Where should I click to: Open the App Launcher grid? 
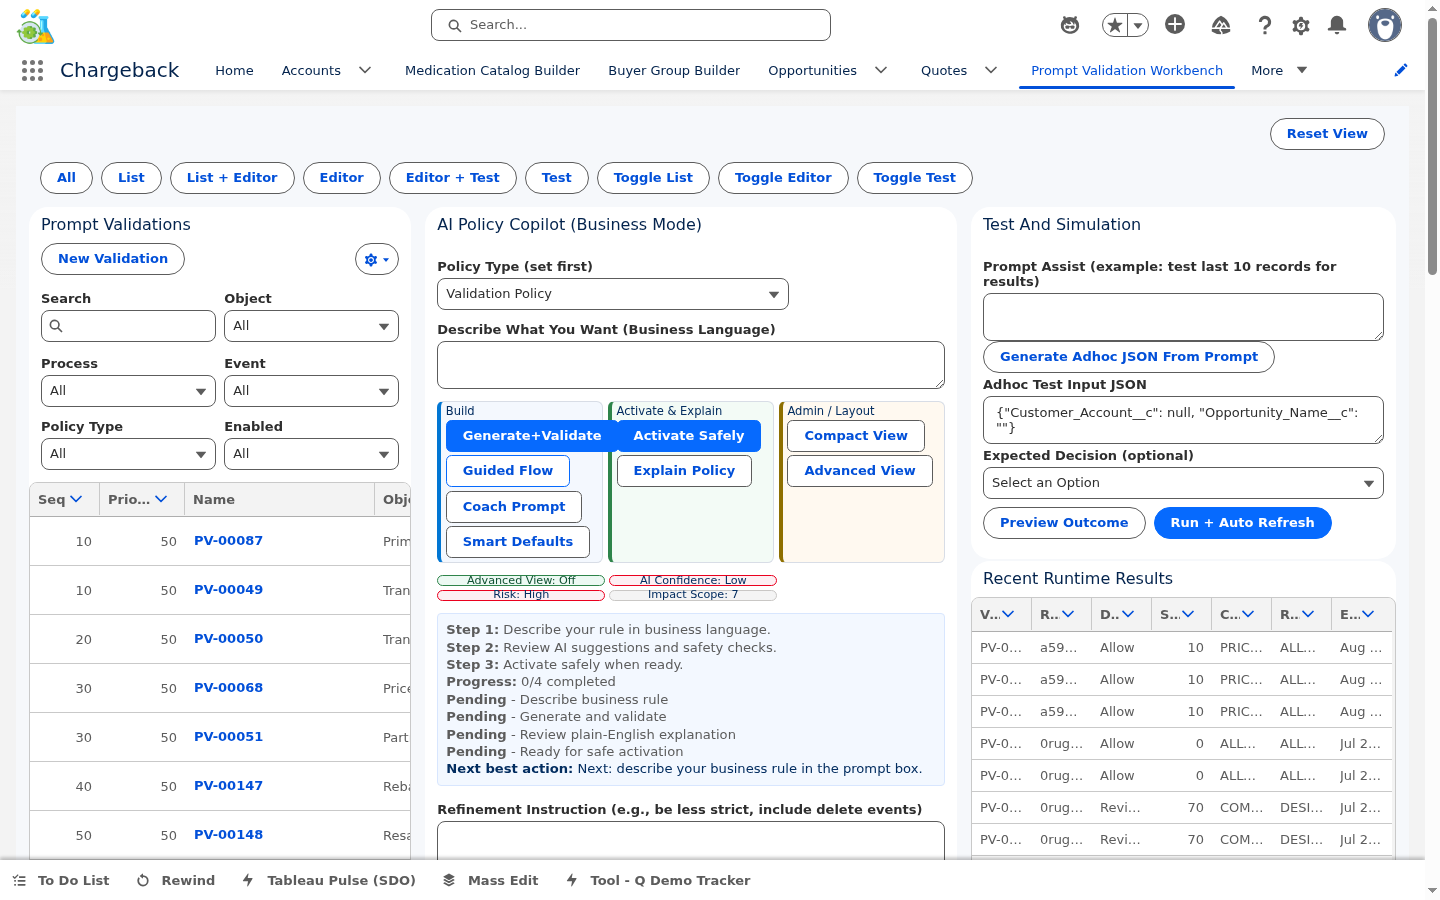pyautogui.click(x=32, y=70)
